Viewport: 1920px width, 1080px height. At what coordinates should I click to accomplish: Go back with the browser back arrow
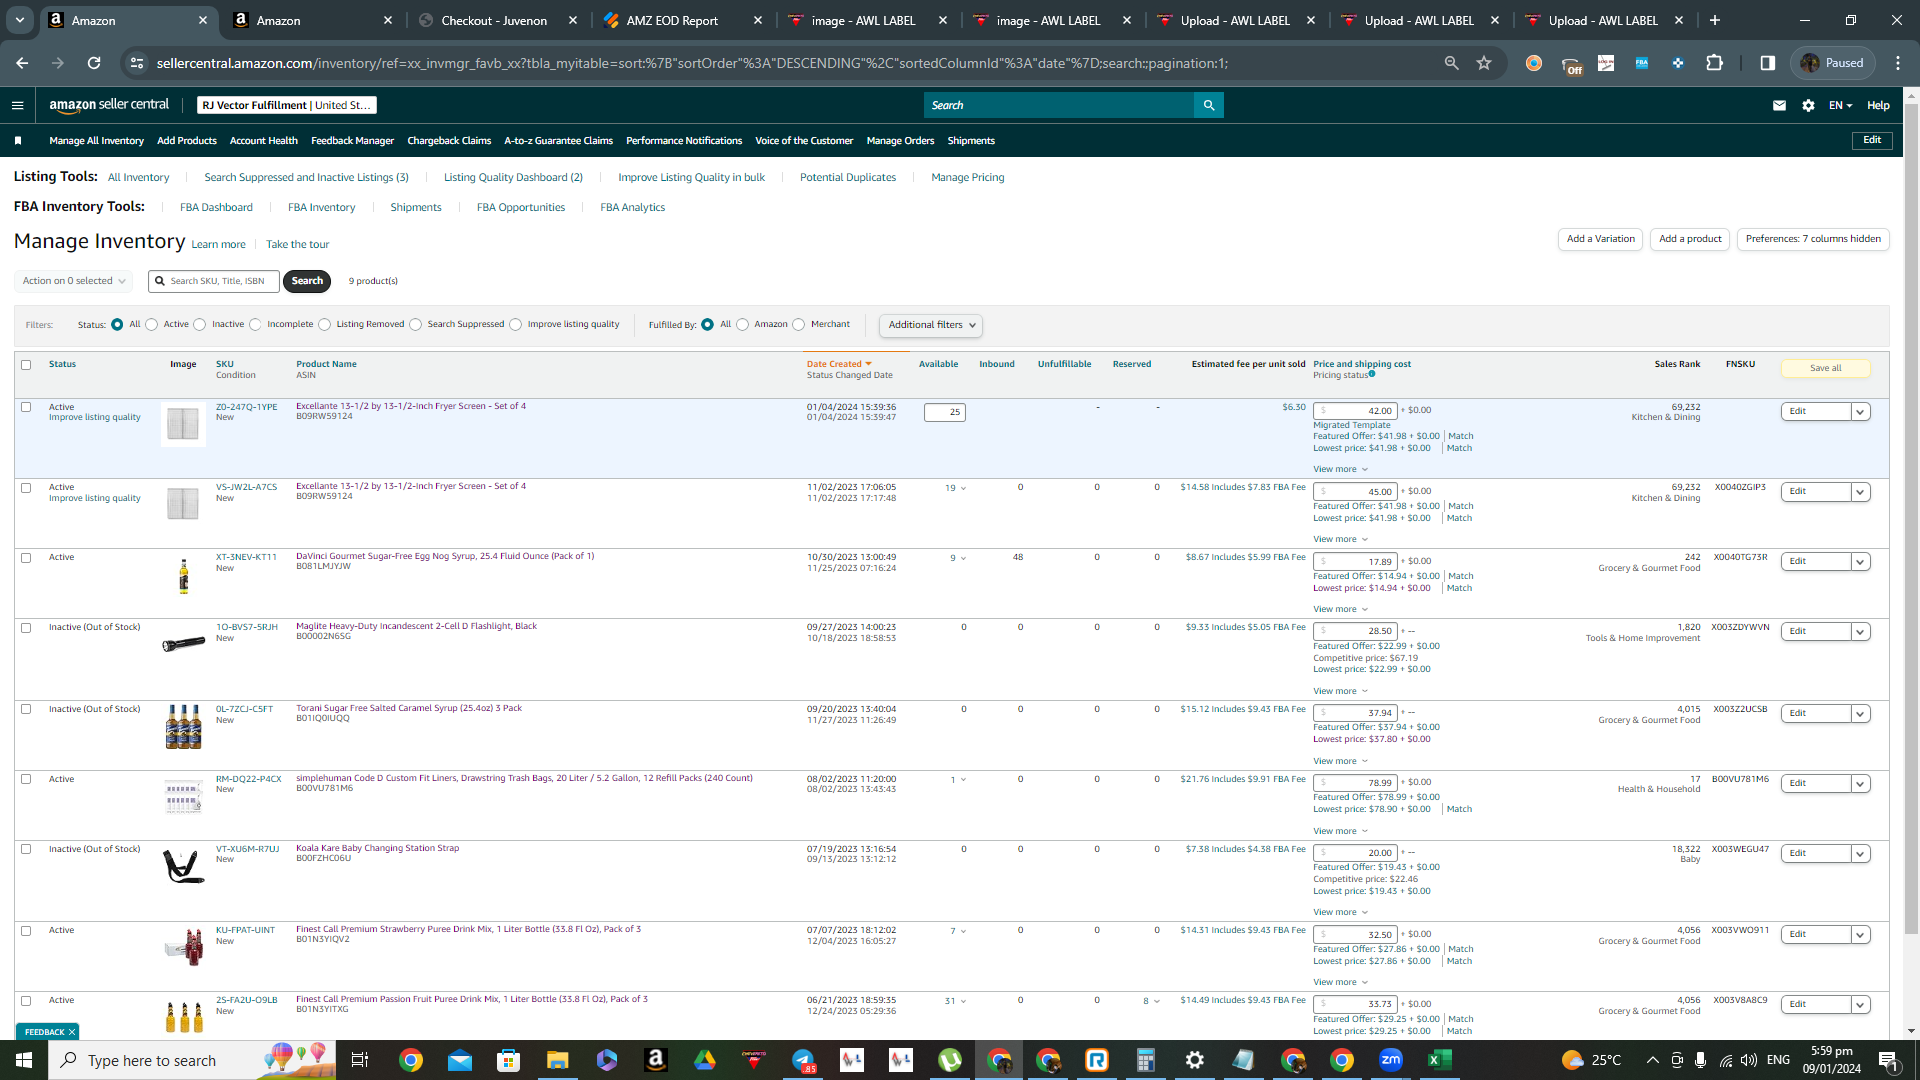coord(22,63)
